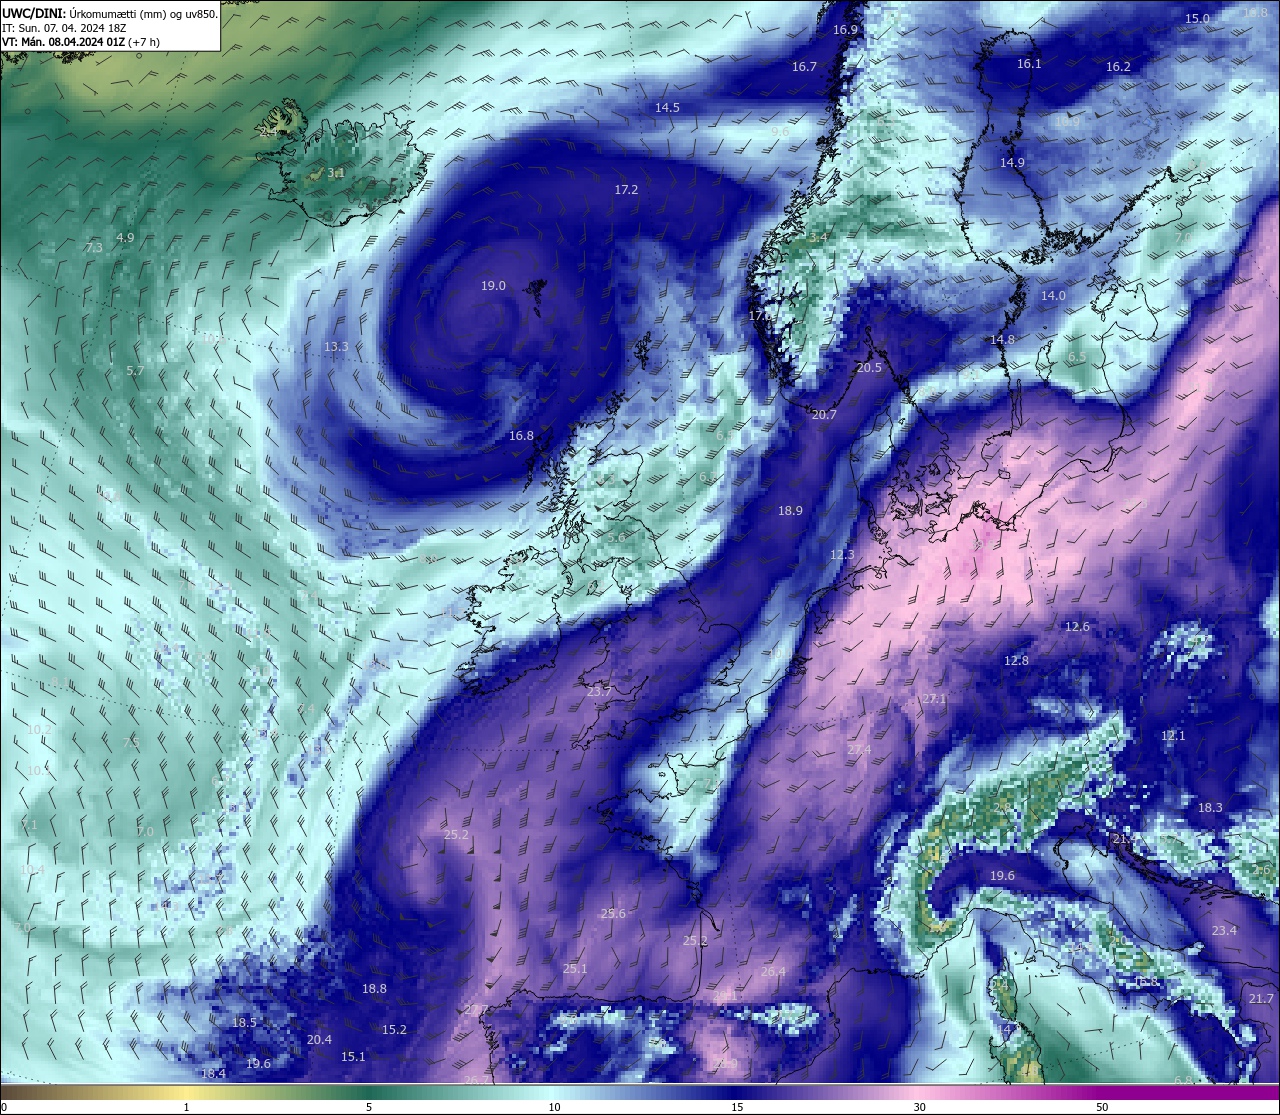Viewport: 1280px width, 1115px height.
Task: Click the 15.2 map value
Action: coord(394,1030)
